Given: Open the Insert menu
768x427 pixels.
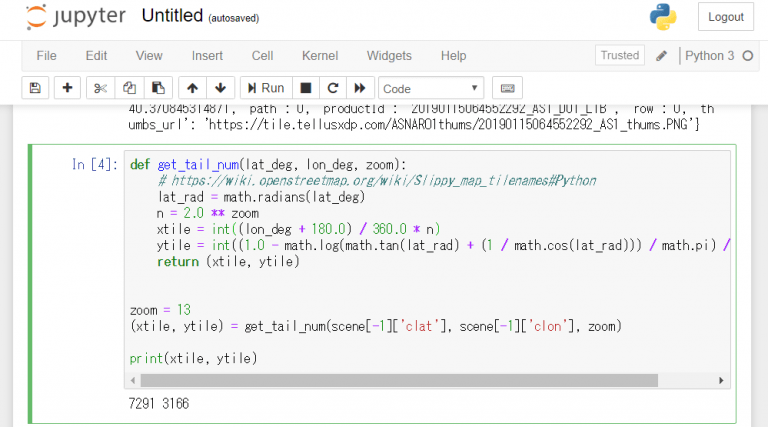Looking at the screenshot, I should pos(207,56).
